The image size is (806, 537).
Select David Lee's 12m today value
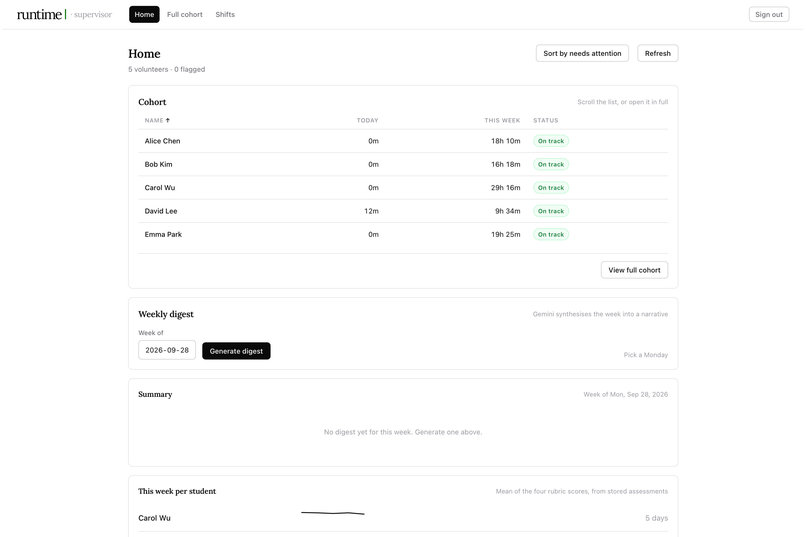[x=371, y=211]
